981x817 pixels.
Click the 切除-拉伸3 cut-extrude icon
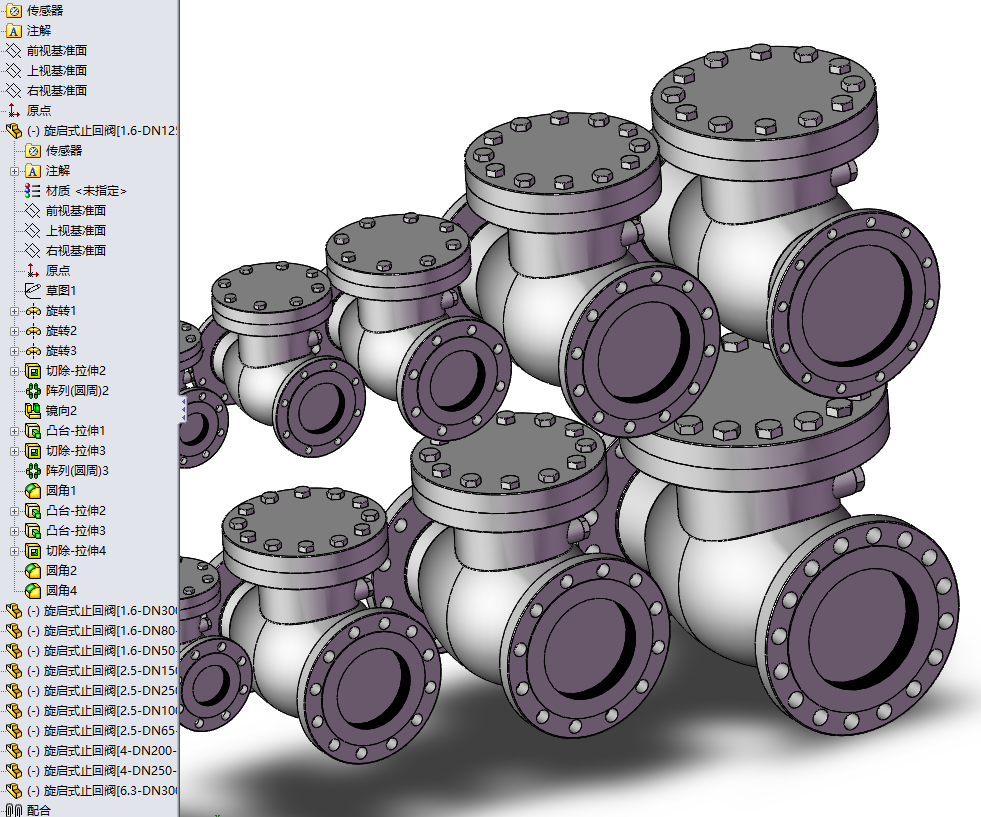click(x=33, y=451)
